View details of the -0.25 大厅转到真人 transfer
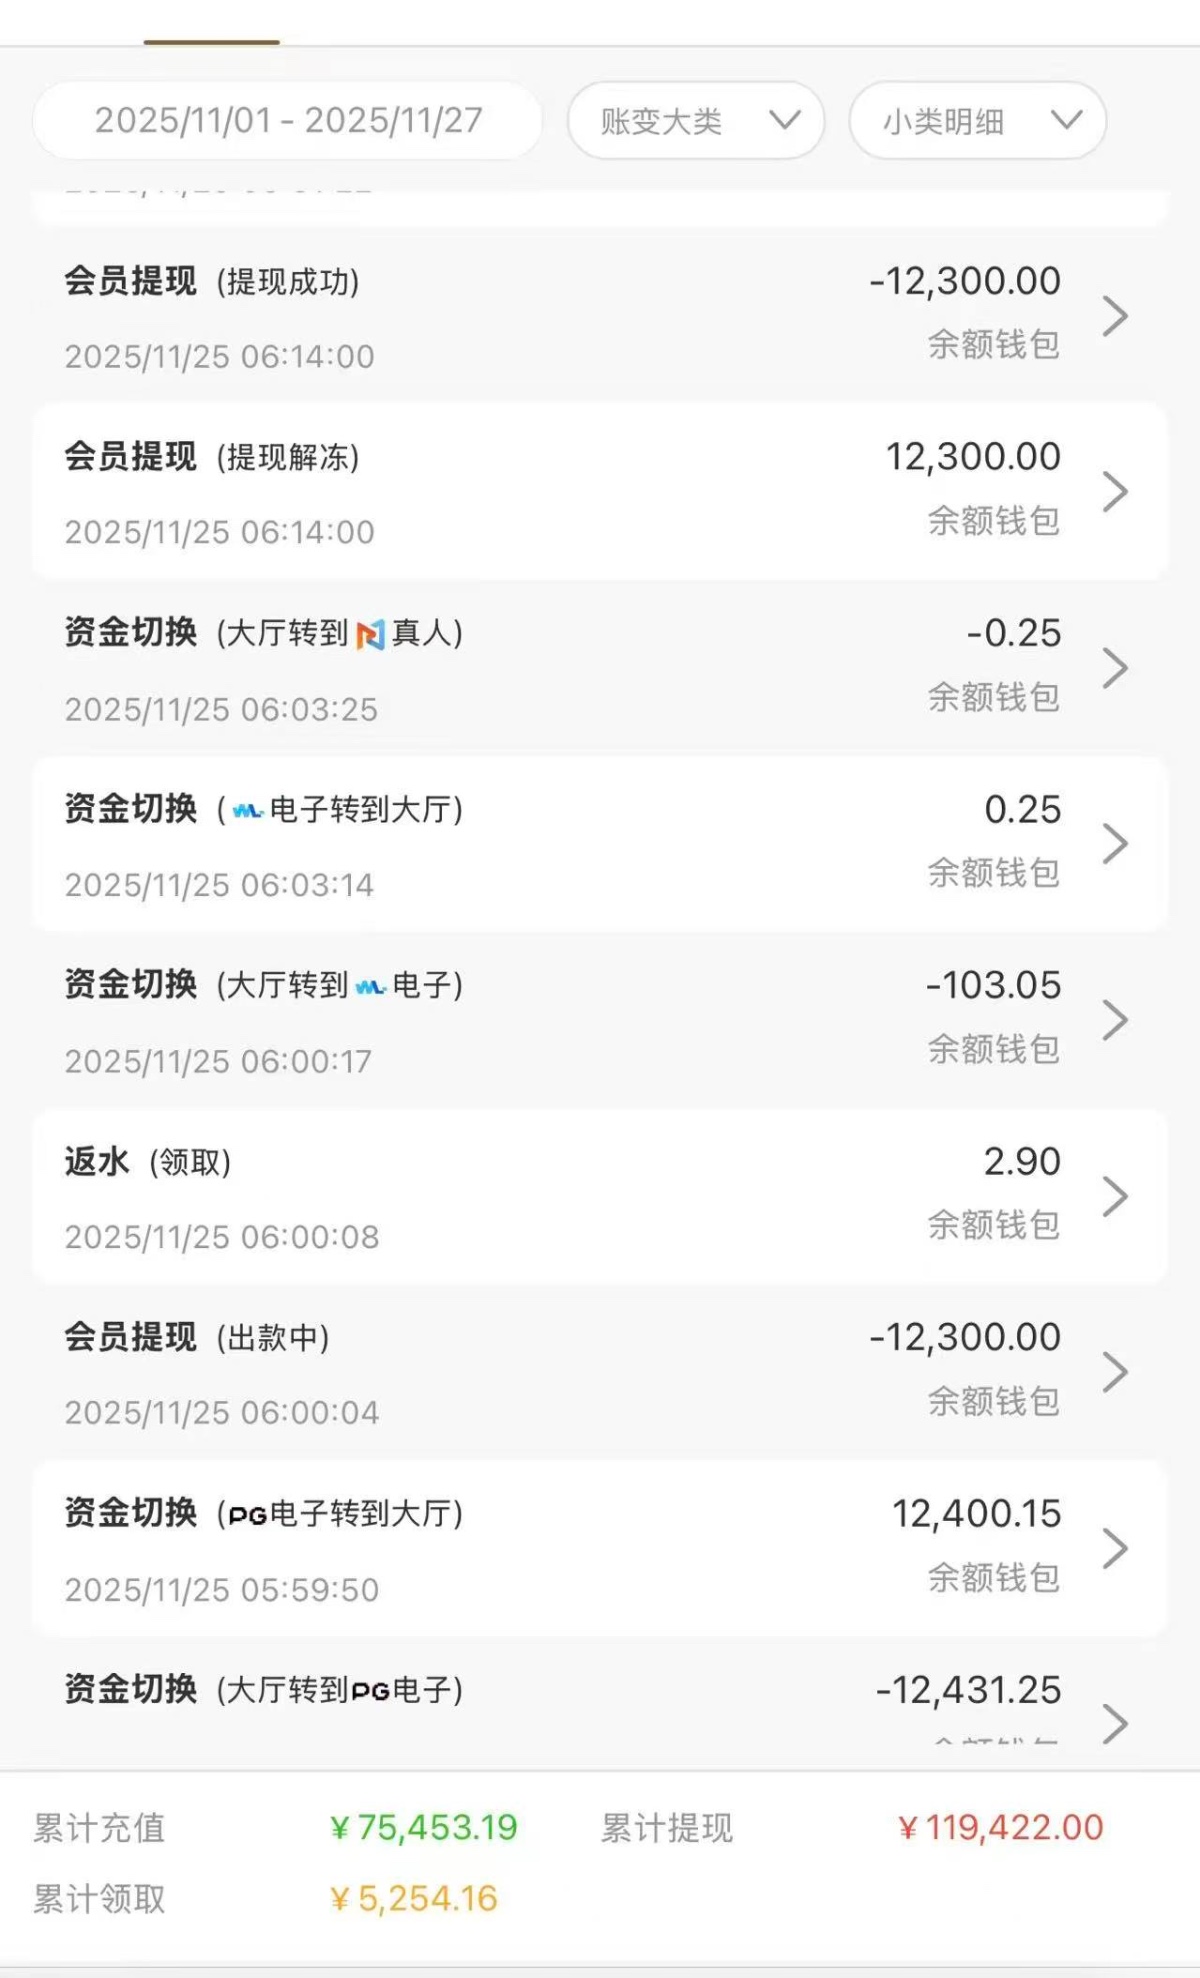Screen dimensions: 1200x1978 (1114, 668)
